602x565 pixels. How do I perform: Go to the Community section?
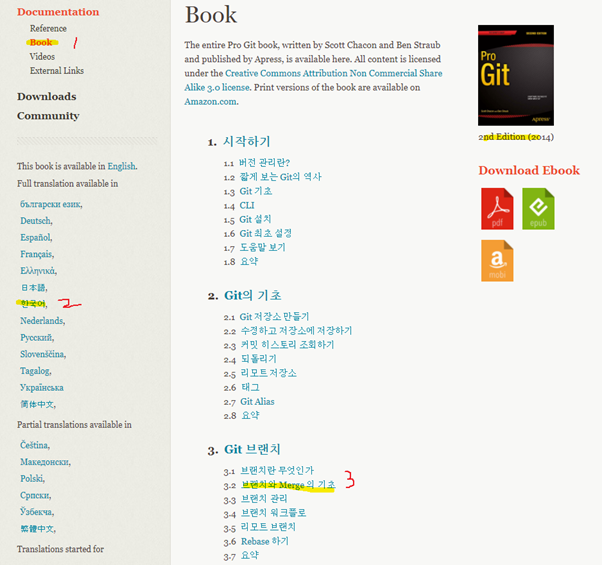click(48, 116)
